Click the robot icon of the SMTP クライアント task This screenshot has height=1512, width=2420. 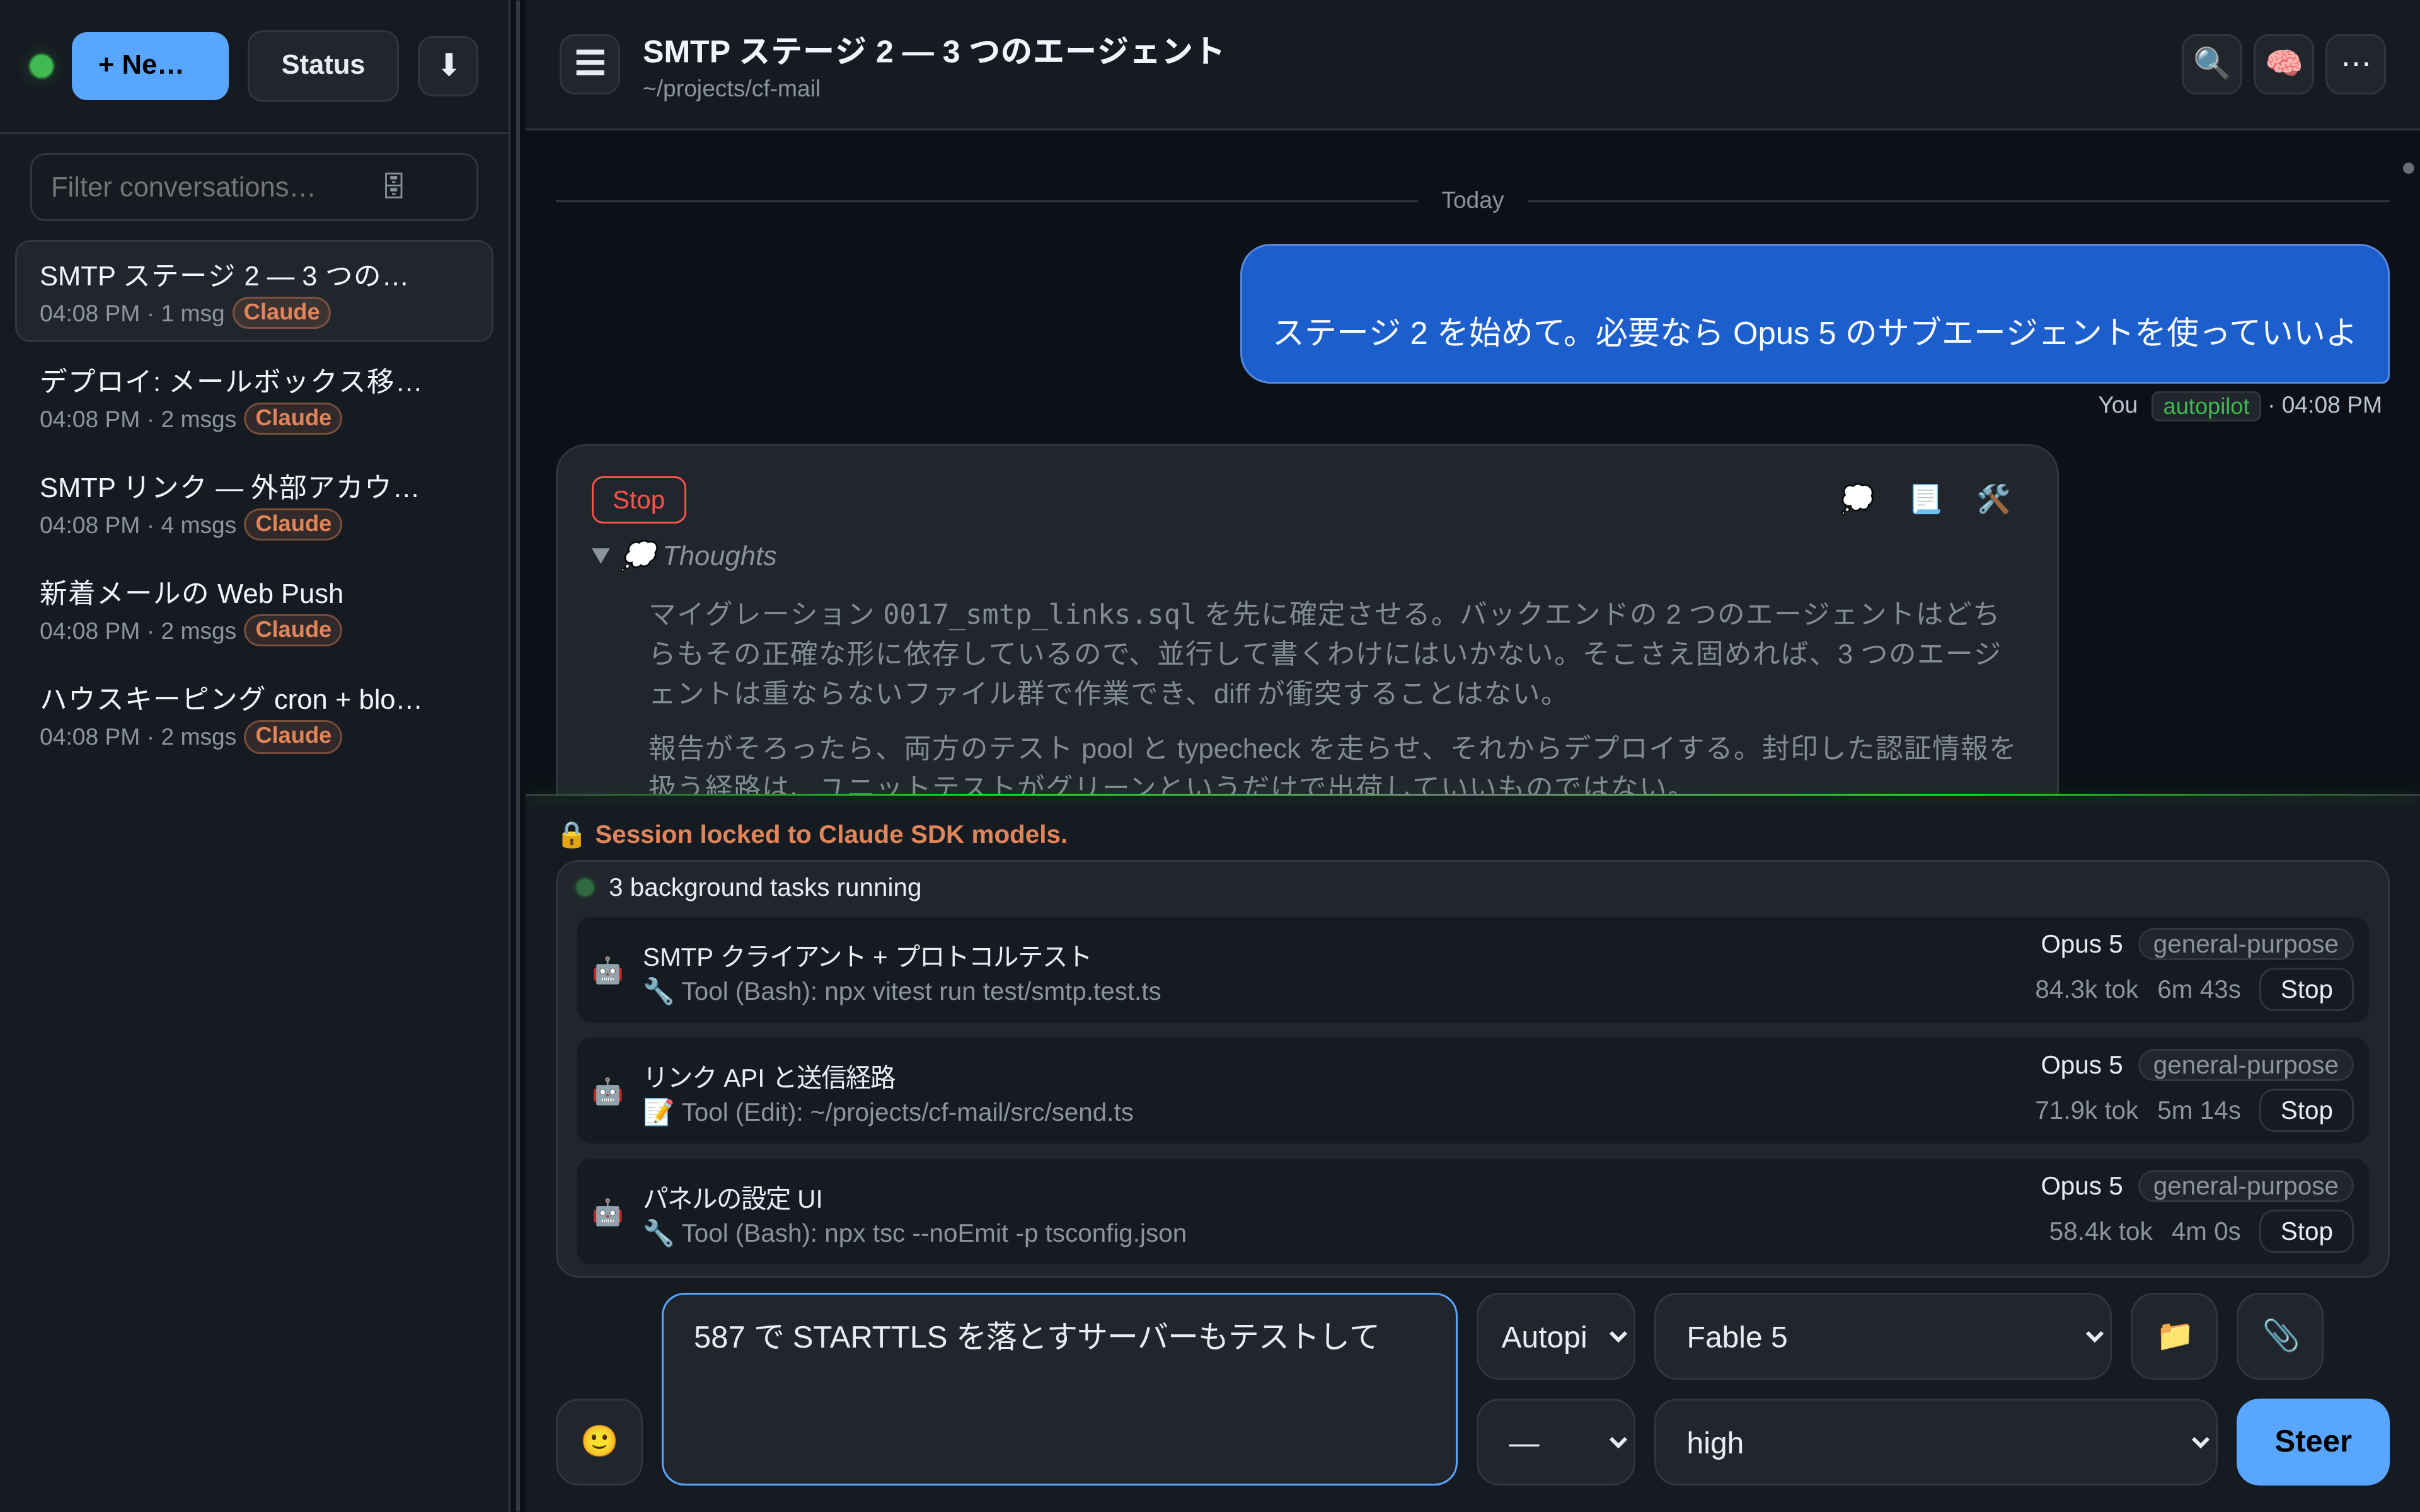click(607, 971)
